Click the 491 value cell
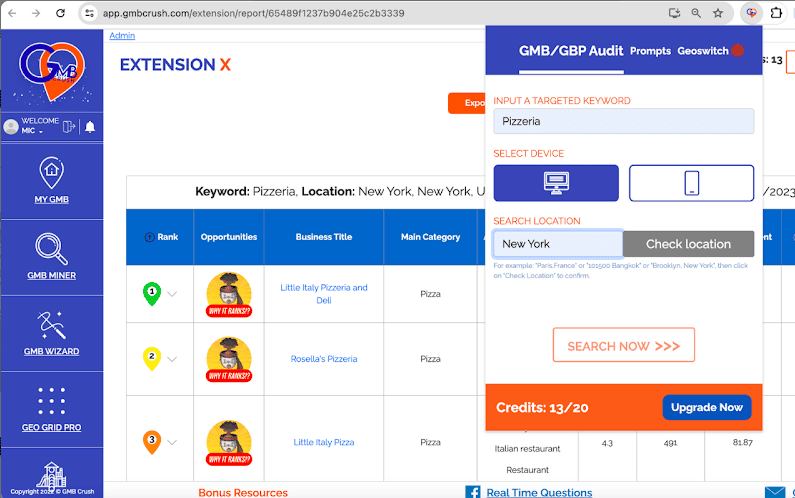795x498 pixels. point(670,443)
